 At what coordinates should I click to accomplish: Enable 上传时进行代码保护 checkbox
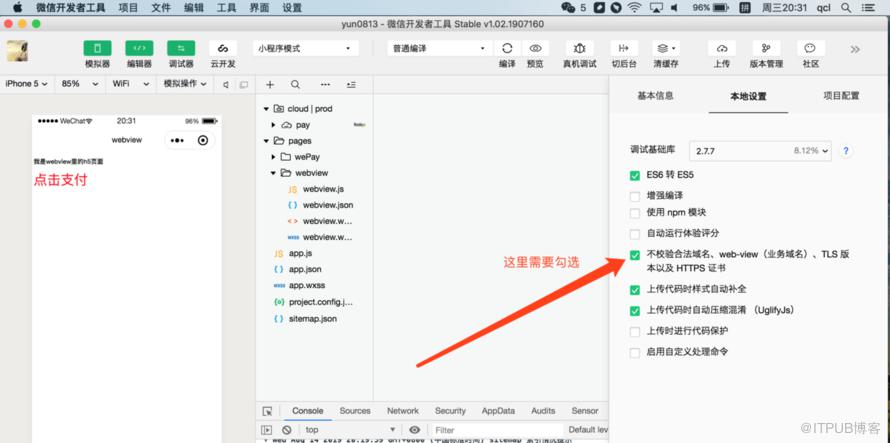(635, 332)
